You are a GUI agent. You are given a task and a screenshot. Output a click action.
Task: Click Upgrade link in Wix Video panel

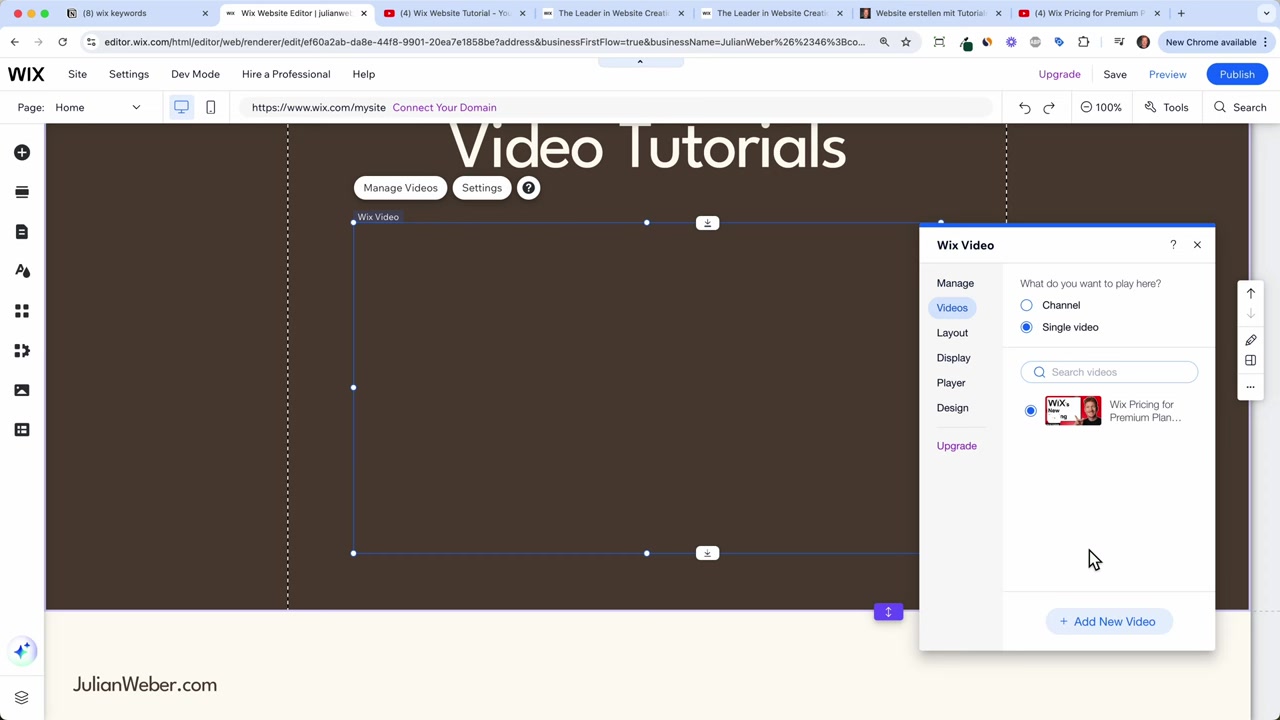pos(957,446)
